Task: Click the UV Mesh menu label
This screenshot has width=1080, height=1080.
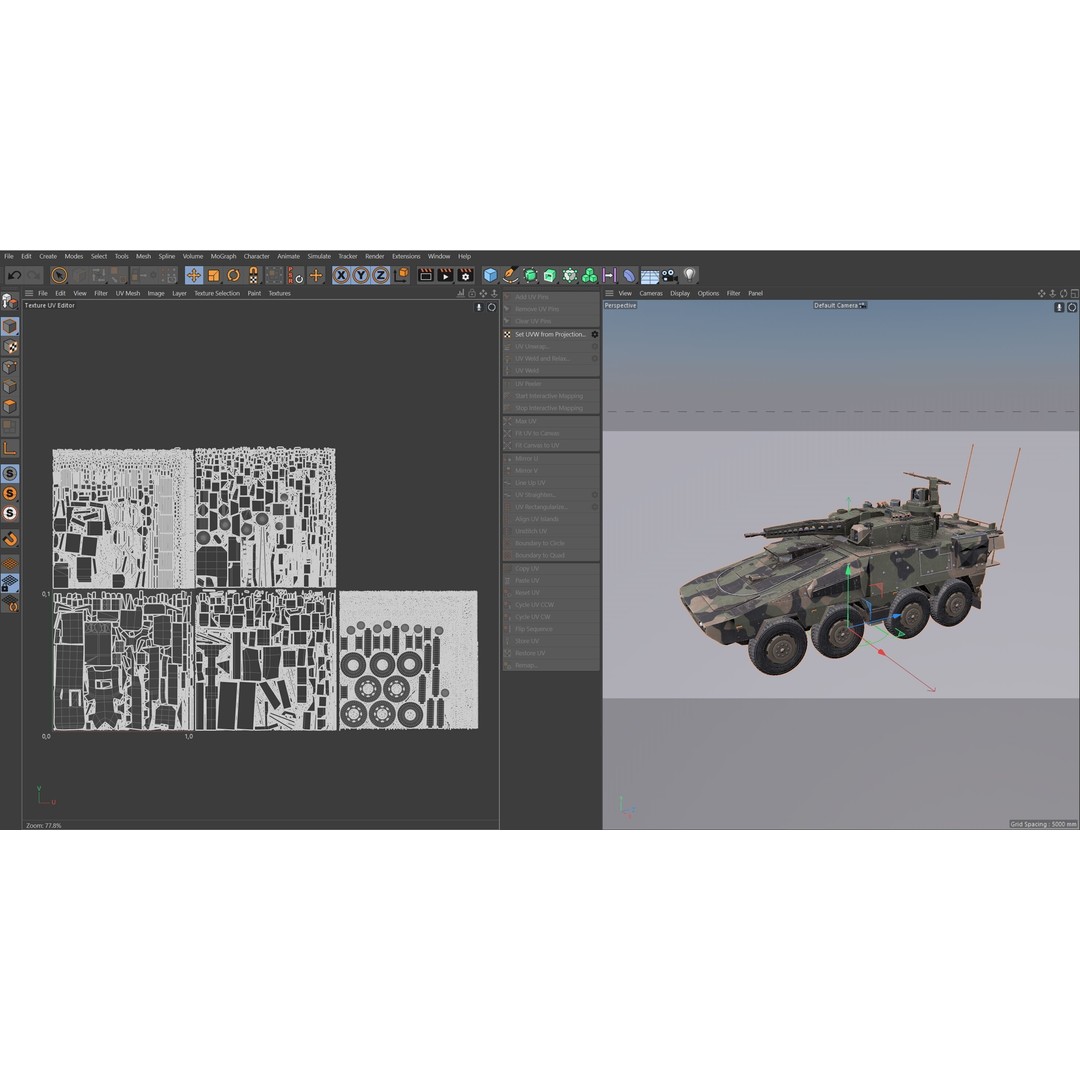Action: [x=127, y=293]
